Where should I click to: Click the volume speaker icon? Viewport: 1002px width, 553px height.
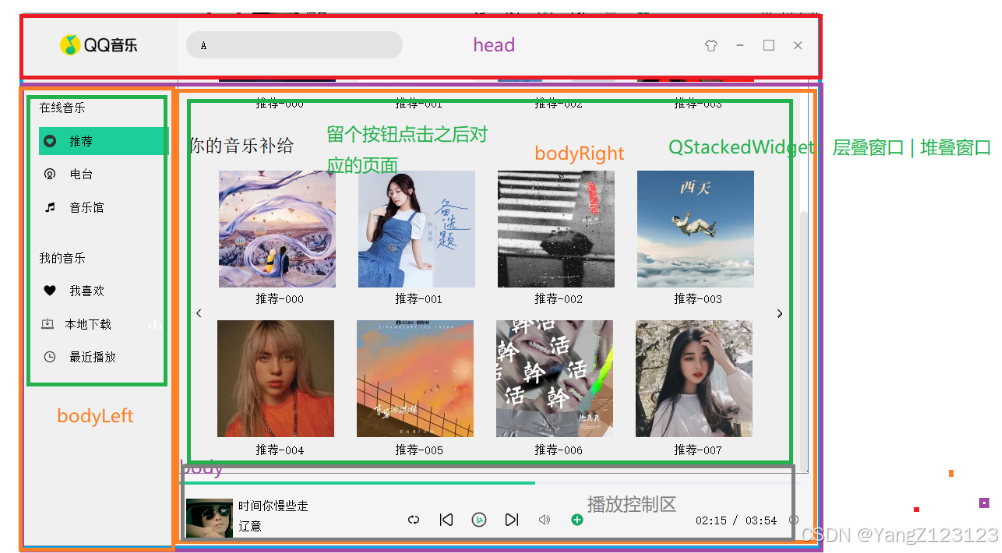tap(544, 520)
